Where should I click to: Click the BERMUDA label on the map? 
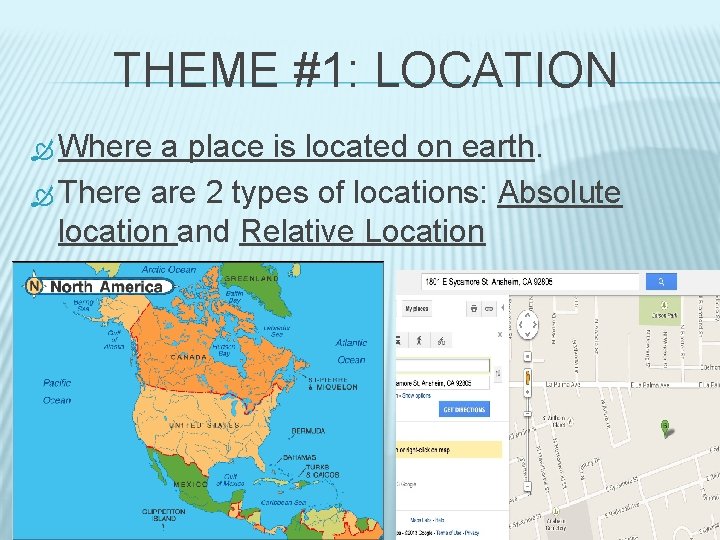pyautogui.click(x=309, y=431)
